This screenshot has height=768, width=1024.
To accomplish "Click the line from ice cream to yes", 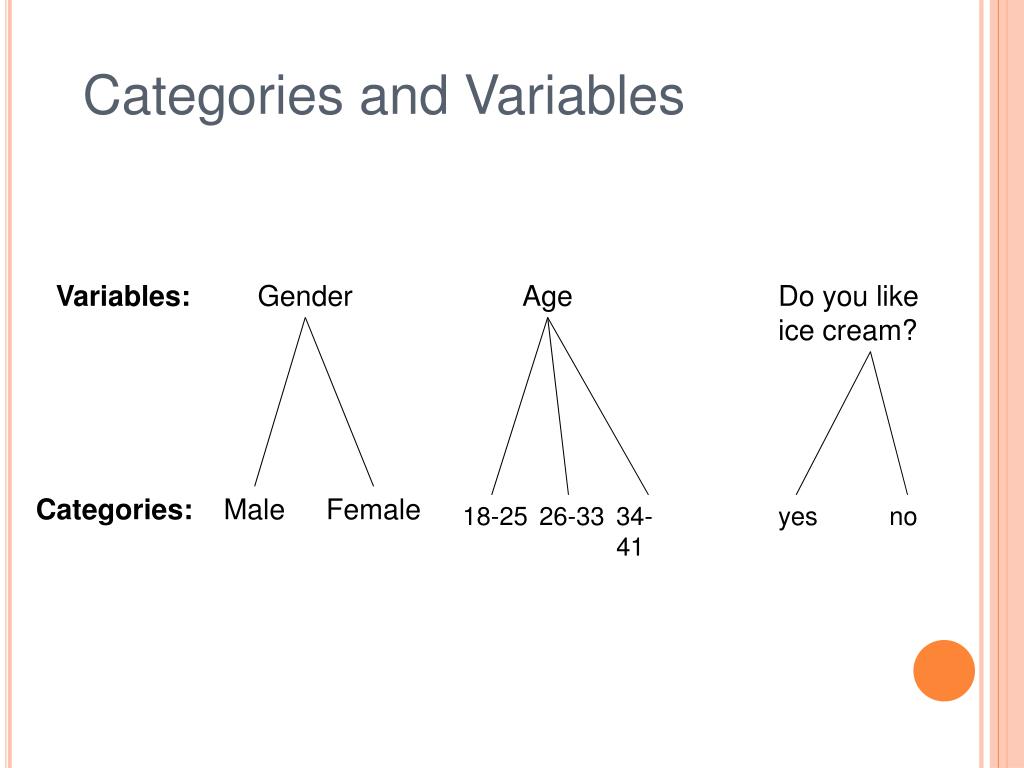I will point(833,423).
